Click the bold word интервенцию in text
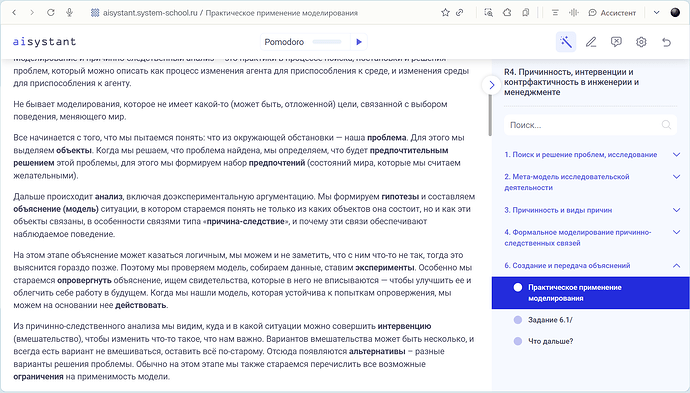Viewport: 690px width, 393px height. [x=404, y=326]
